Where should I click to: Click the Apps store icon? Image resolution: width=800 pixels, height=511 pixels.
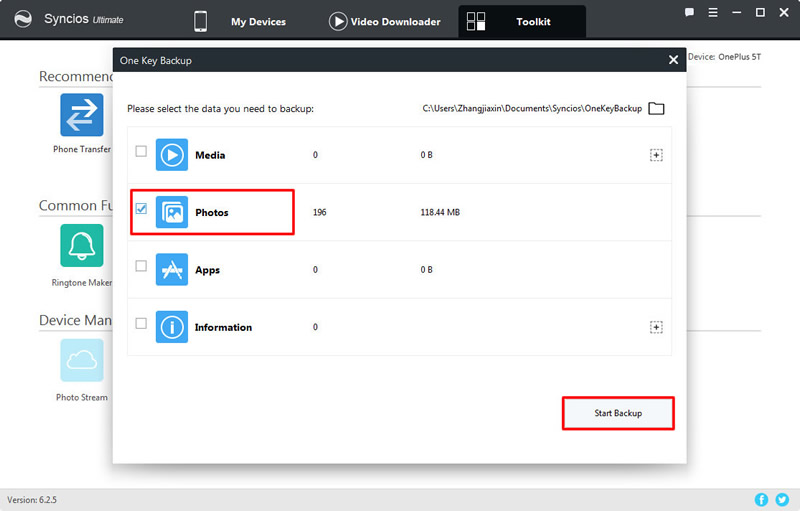[x=171, y=269]
